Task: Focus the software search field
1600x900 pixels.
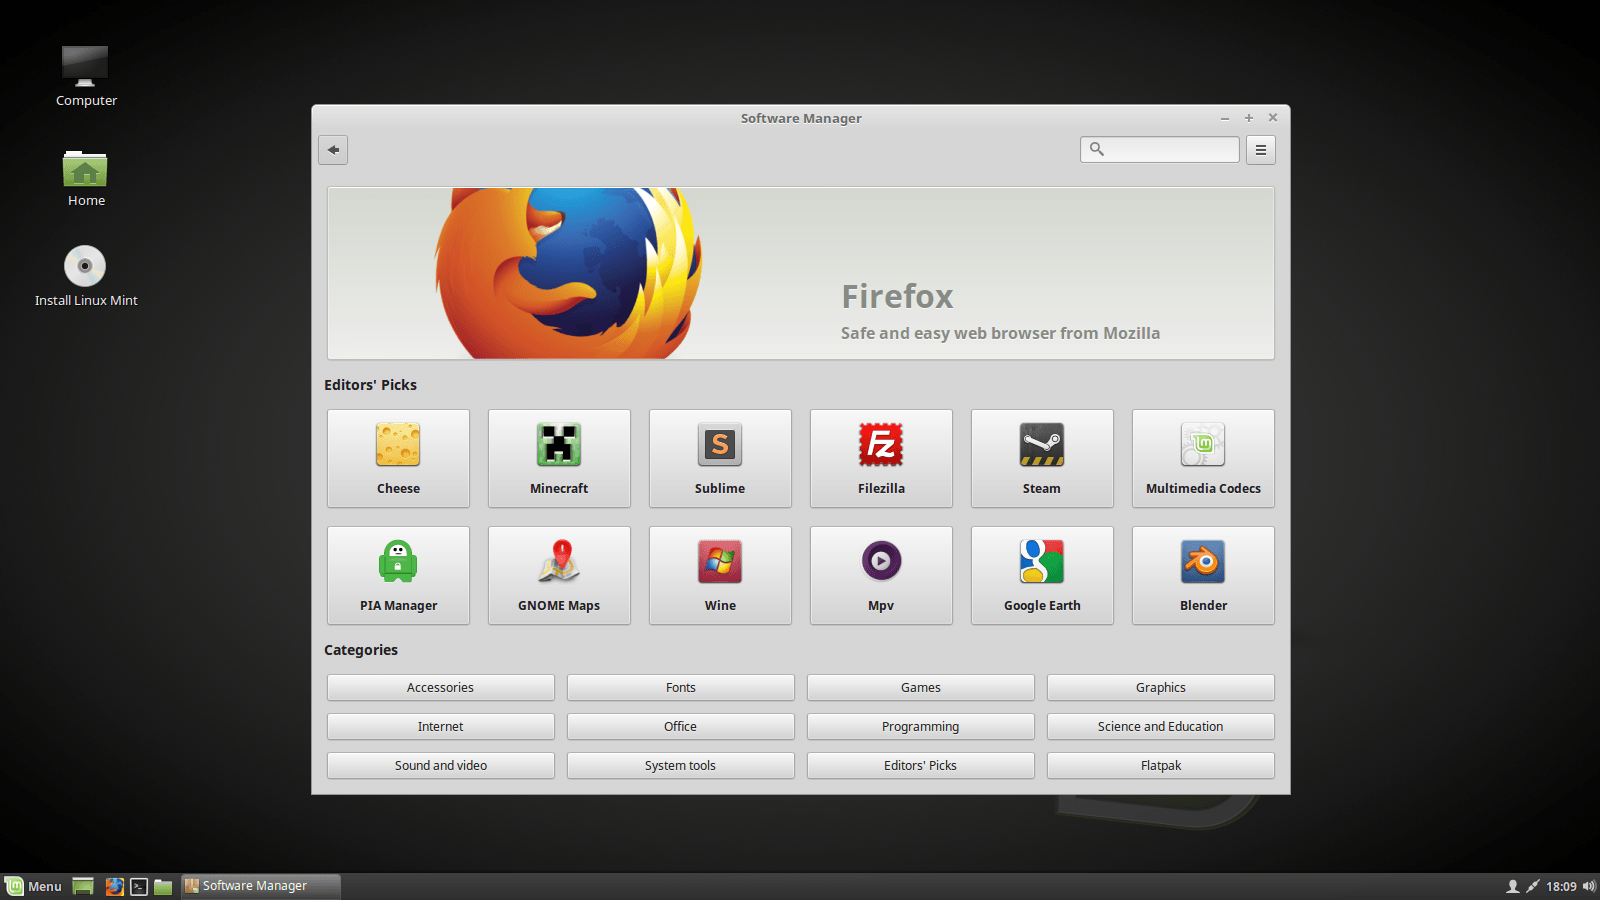Action: 1160,149
